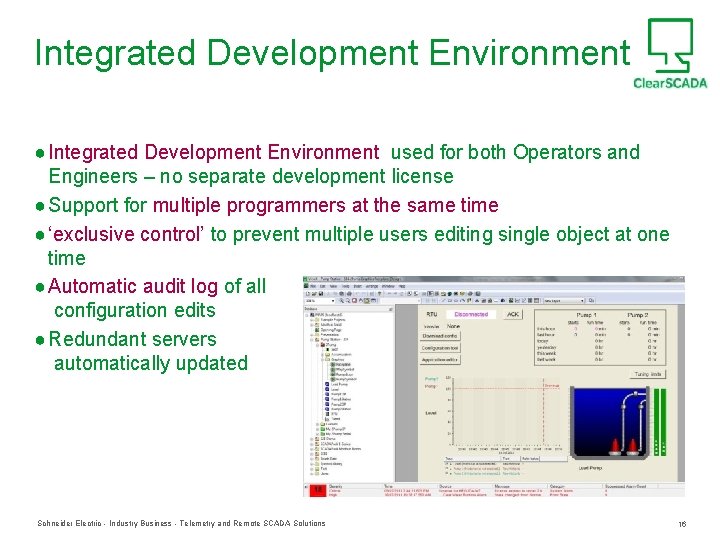Click the ACK button
Viewport: 720px width, 540px height.
[512, 314]
